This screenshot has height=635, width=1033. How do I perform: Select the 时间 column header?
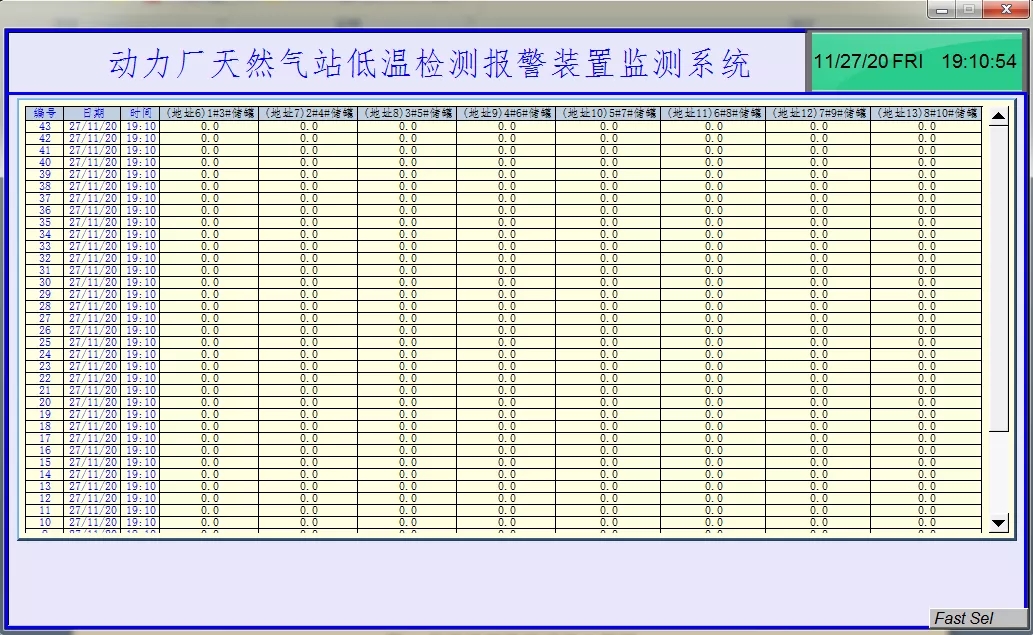[x=141, y=114]
